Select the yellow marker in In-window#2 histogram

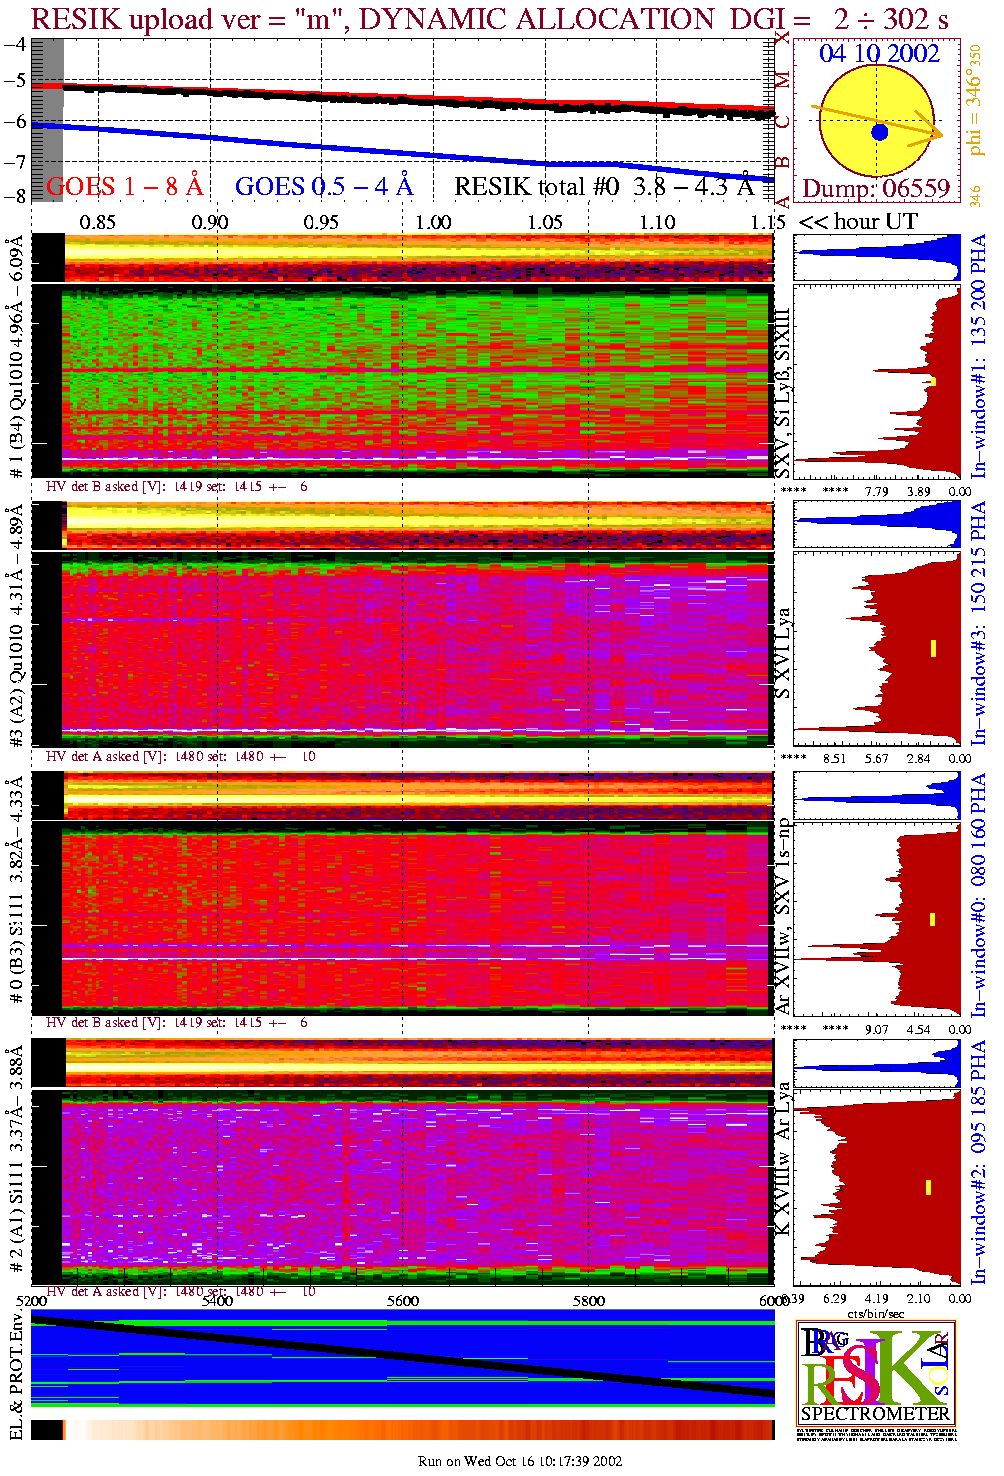tap(929, 1187)
